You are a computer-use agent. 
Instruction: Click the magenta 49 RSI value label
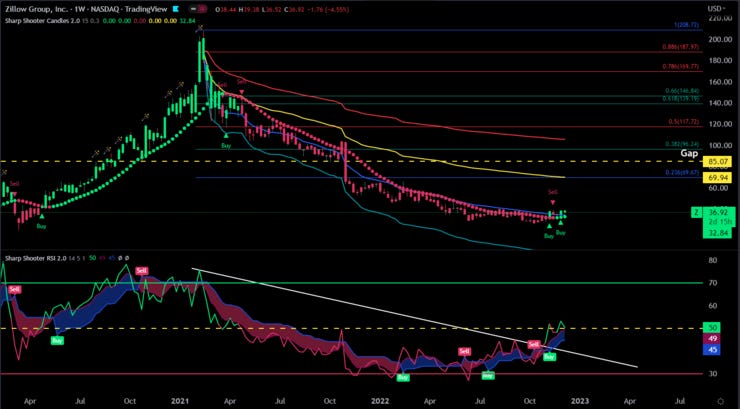point(713,339)
